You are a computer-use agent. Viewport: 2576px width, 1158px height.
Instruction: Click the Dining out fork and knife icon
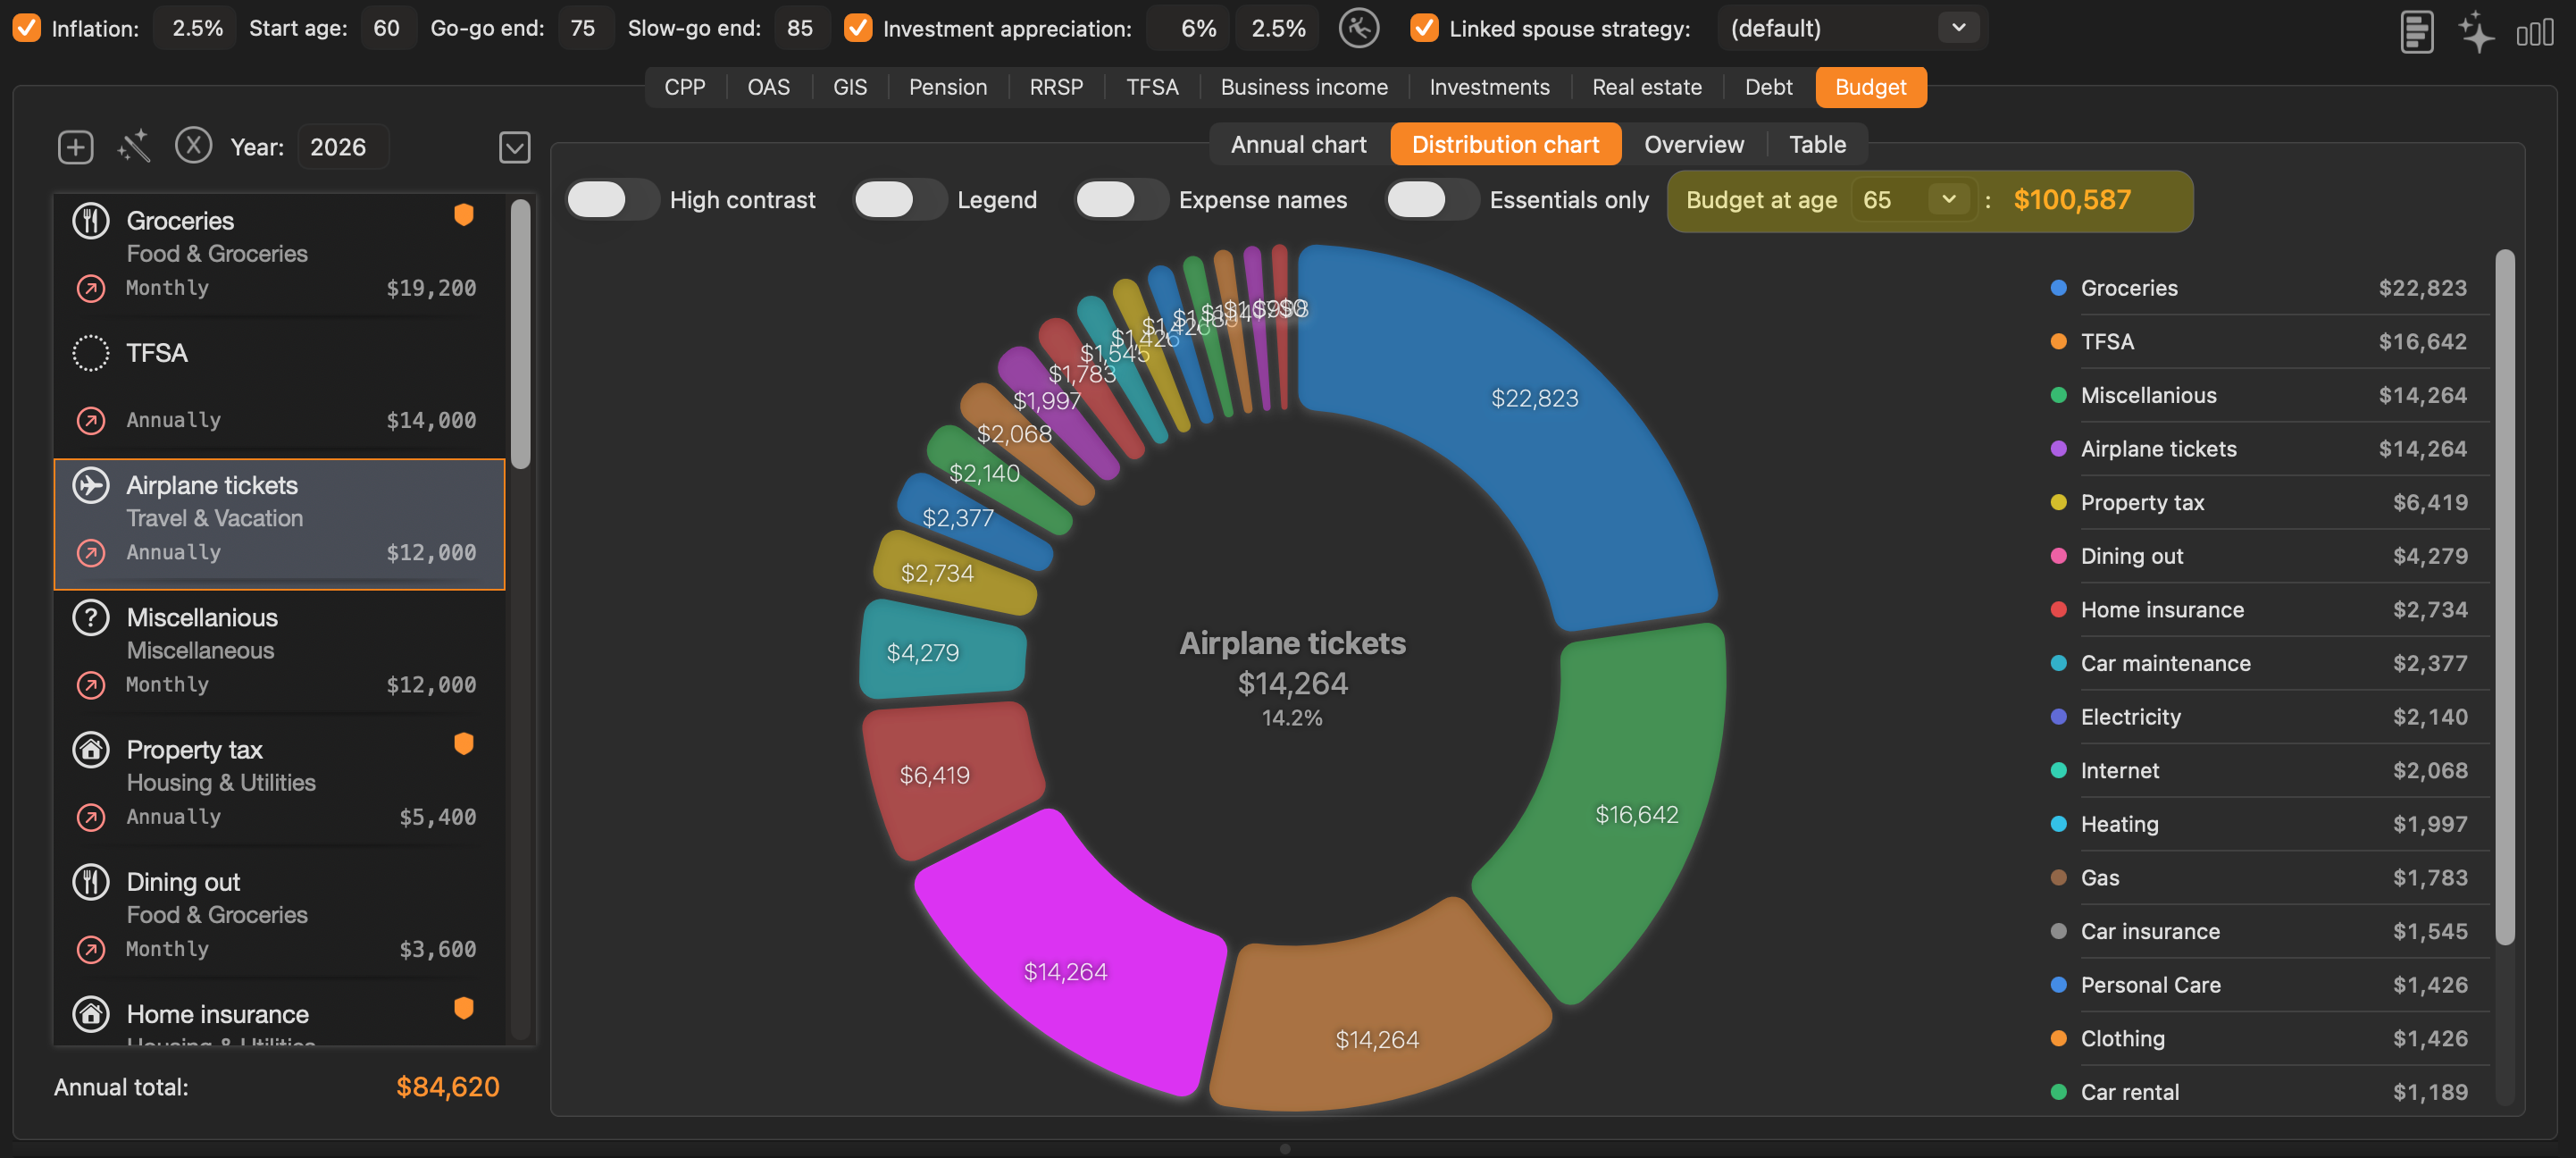tap(91, 881)
